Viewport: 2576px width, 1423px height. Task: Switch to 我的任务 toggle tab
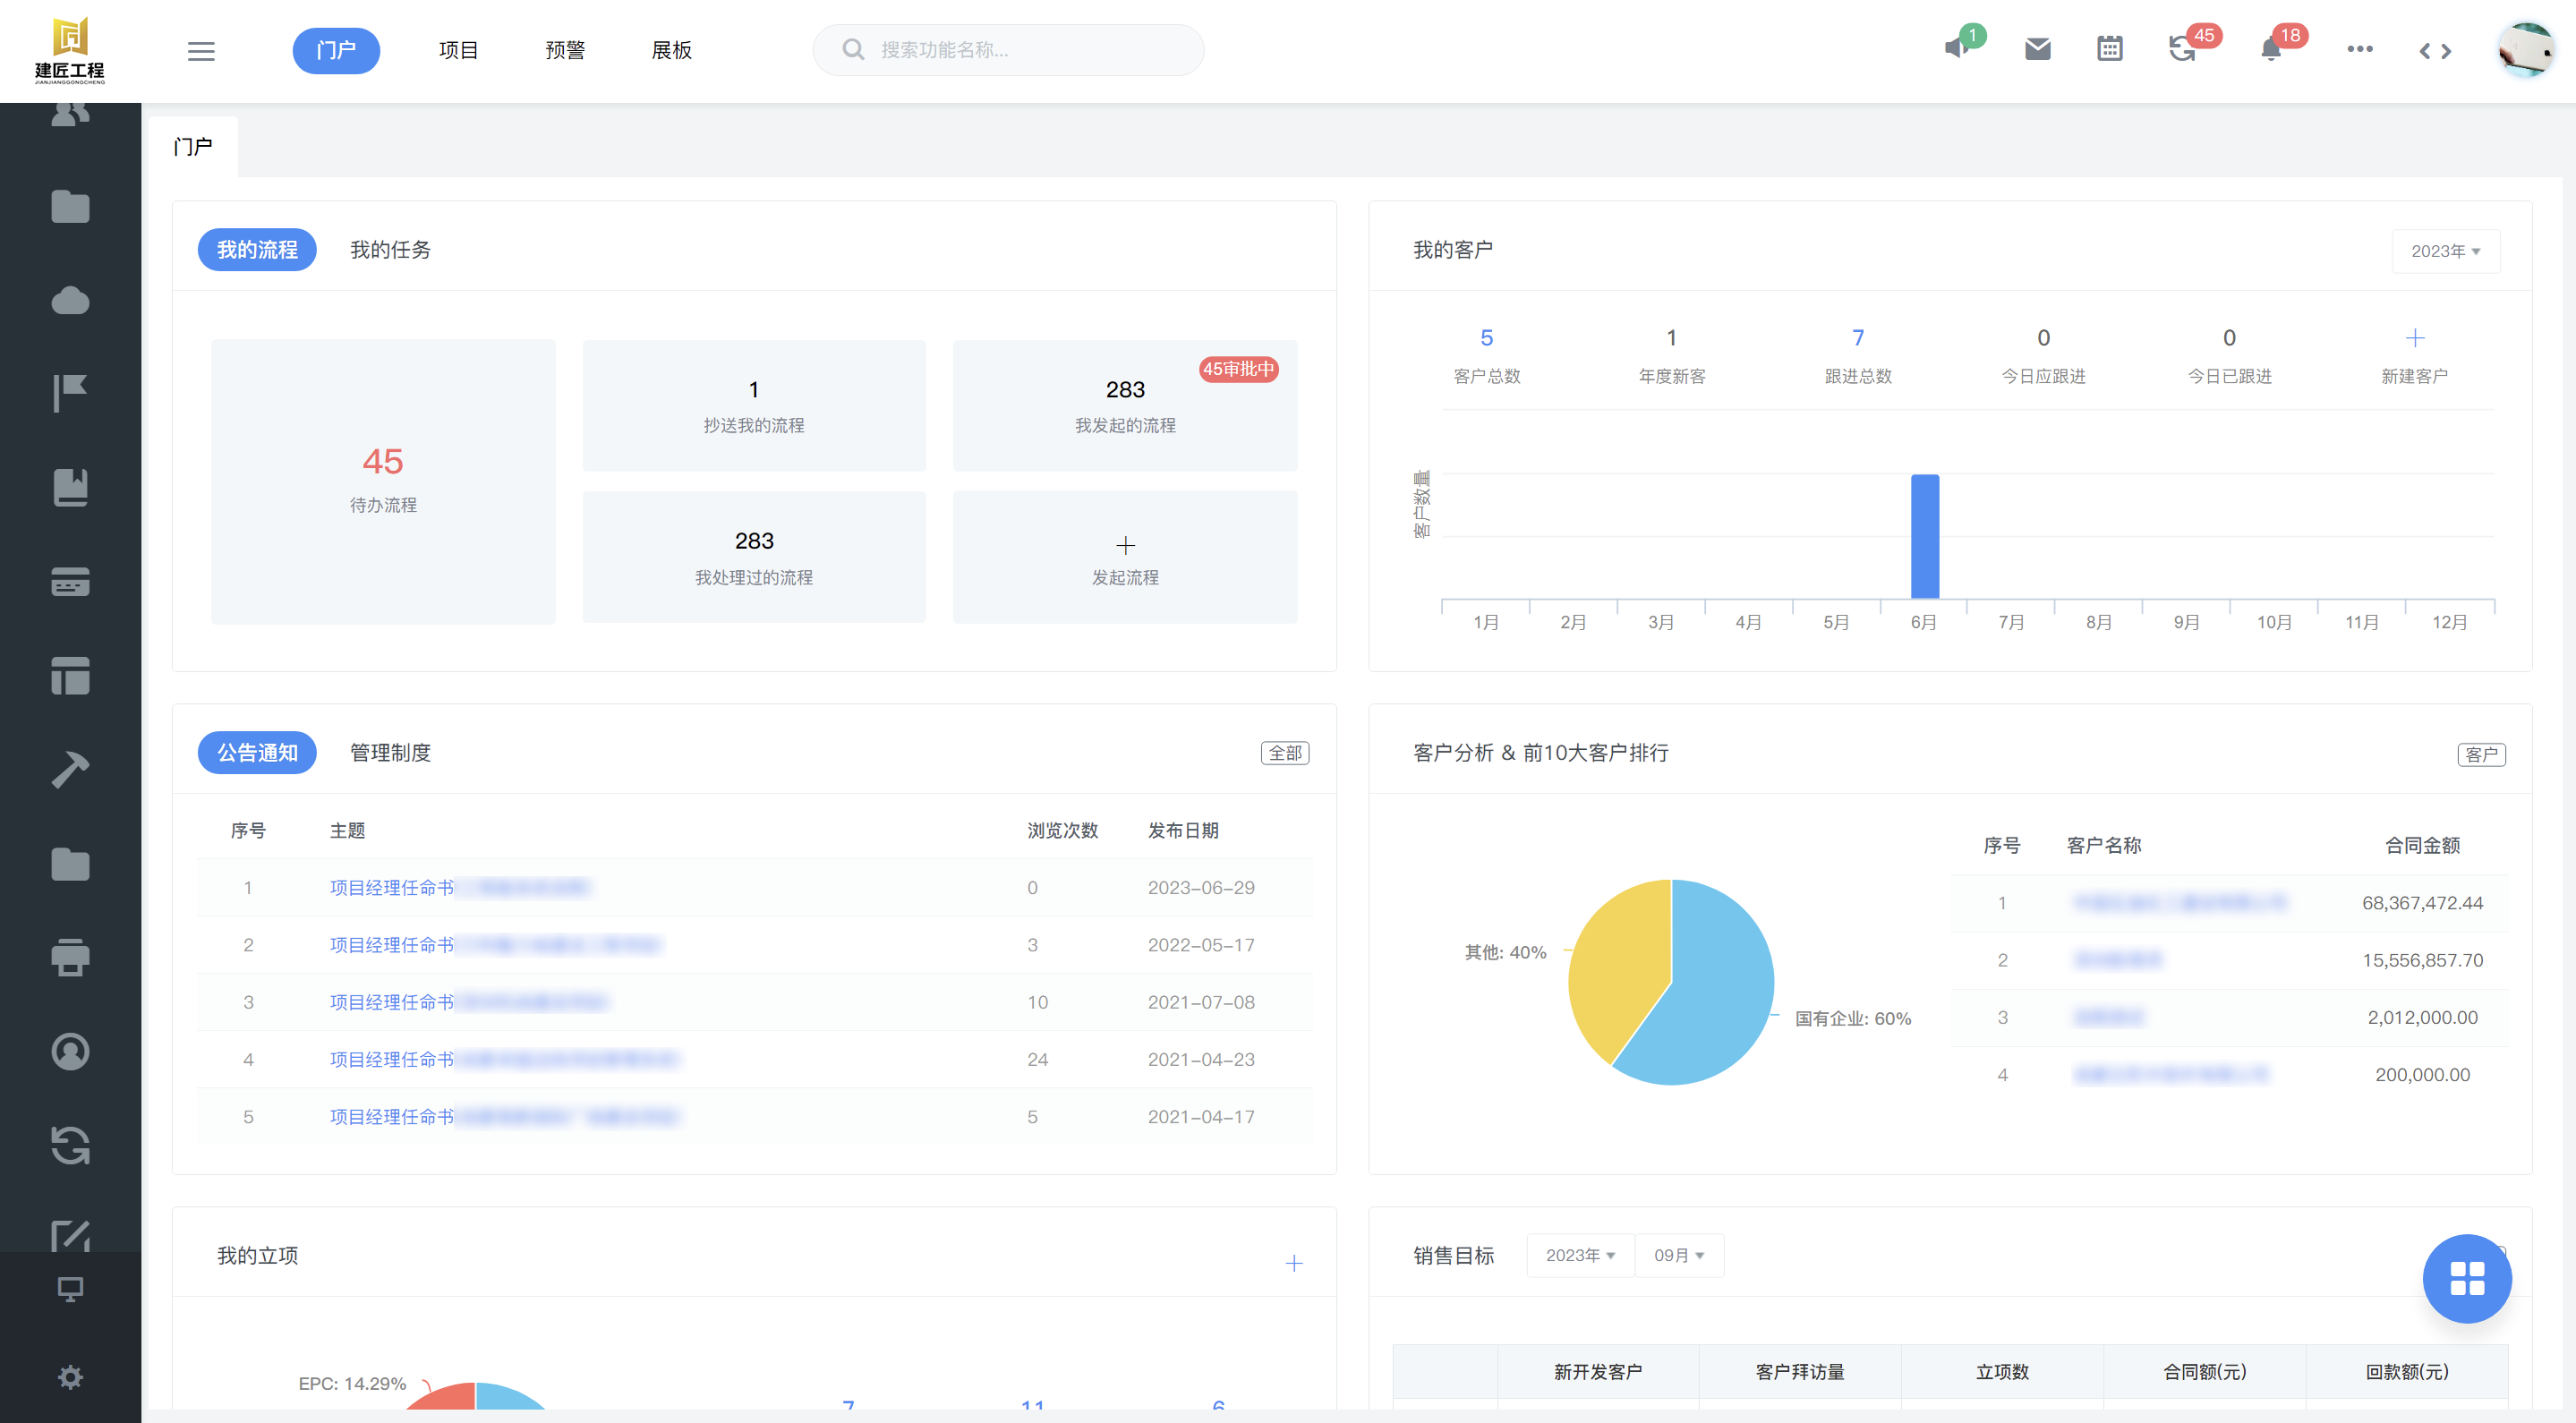point(390,250)
